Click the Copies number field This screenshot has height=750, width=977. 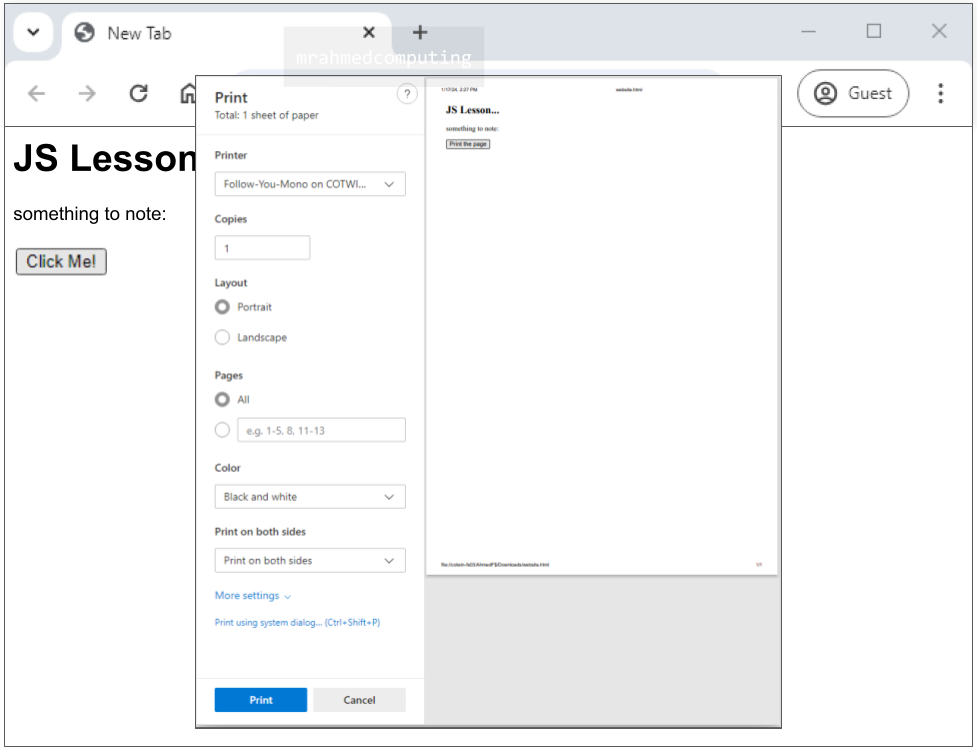tap(262, 248)
